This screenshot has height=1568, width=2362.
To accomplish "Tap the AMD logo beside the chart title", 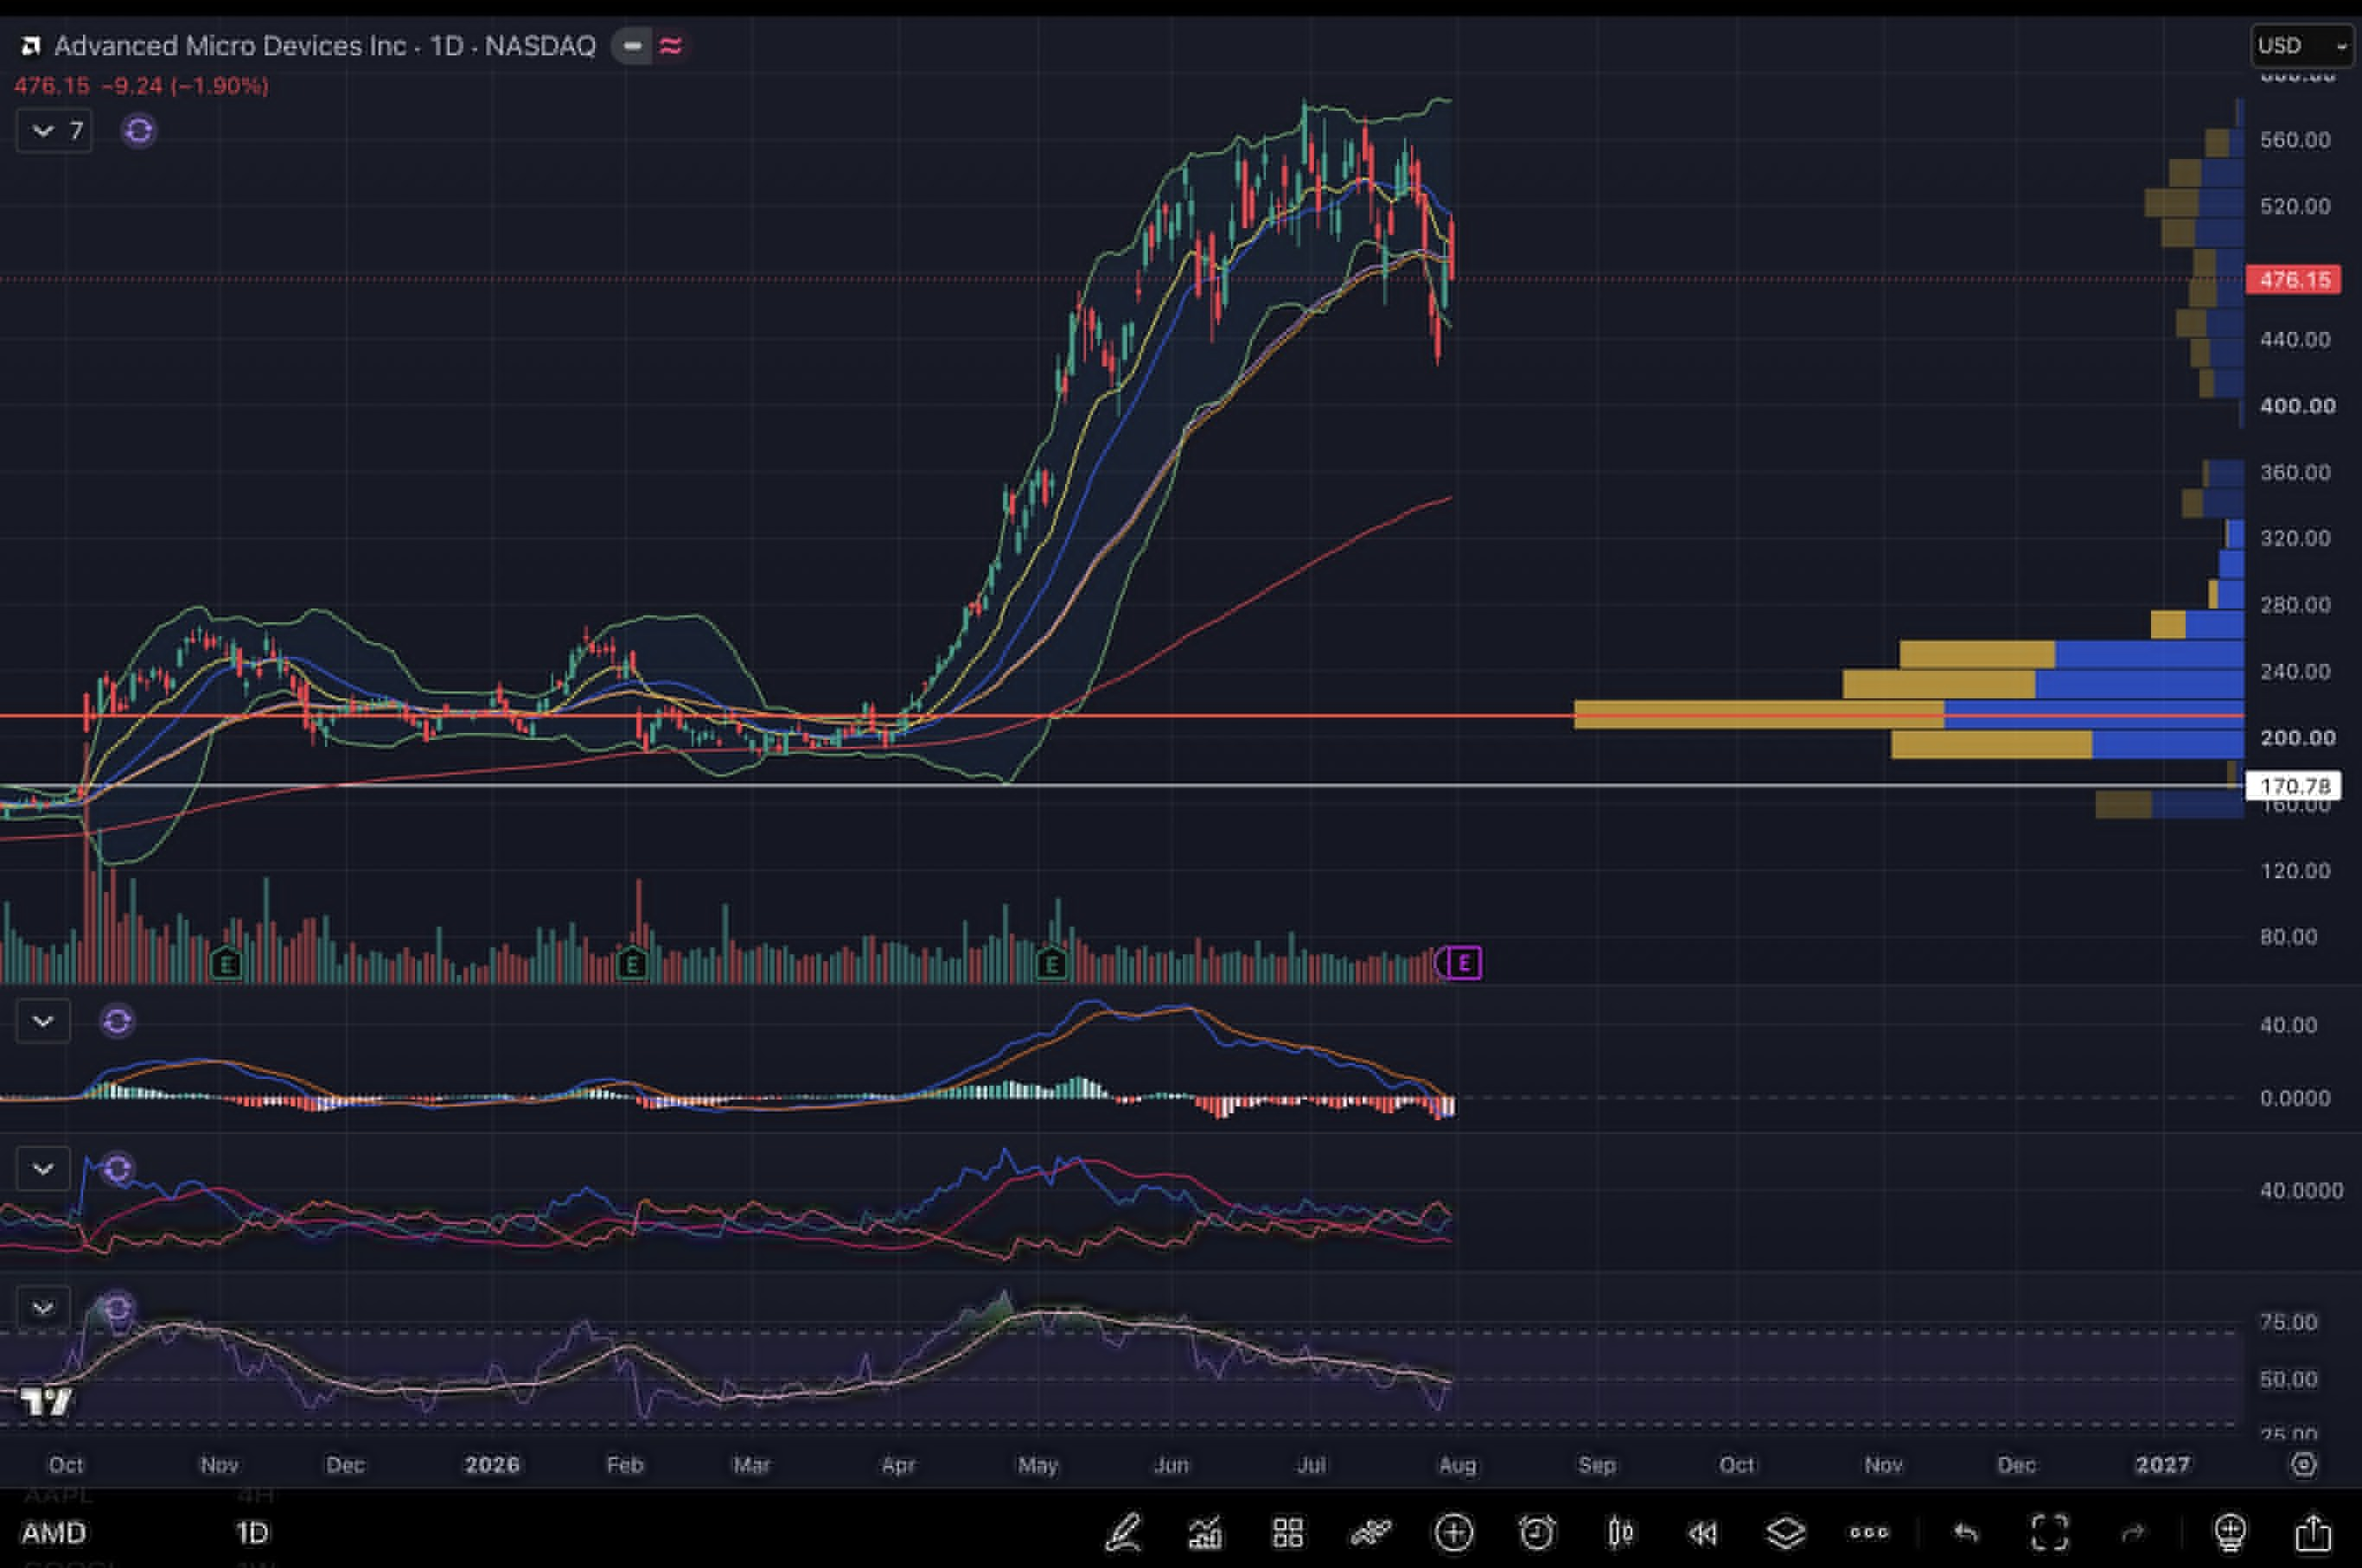I will pyautogui.click(x=31, y=46).
